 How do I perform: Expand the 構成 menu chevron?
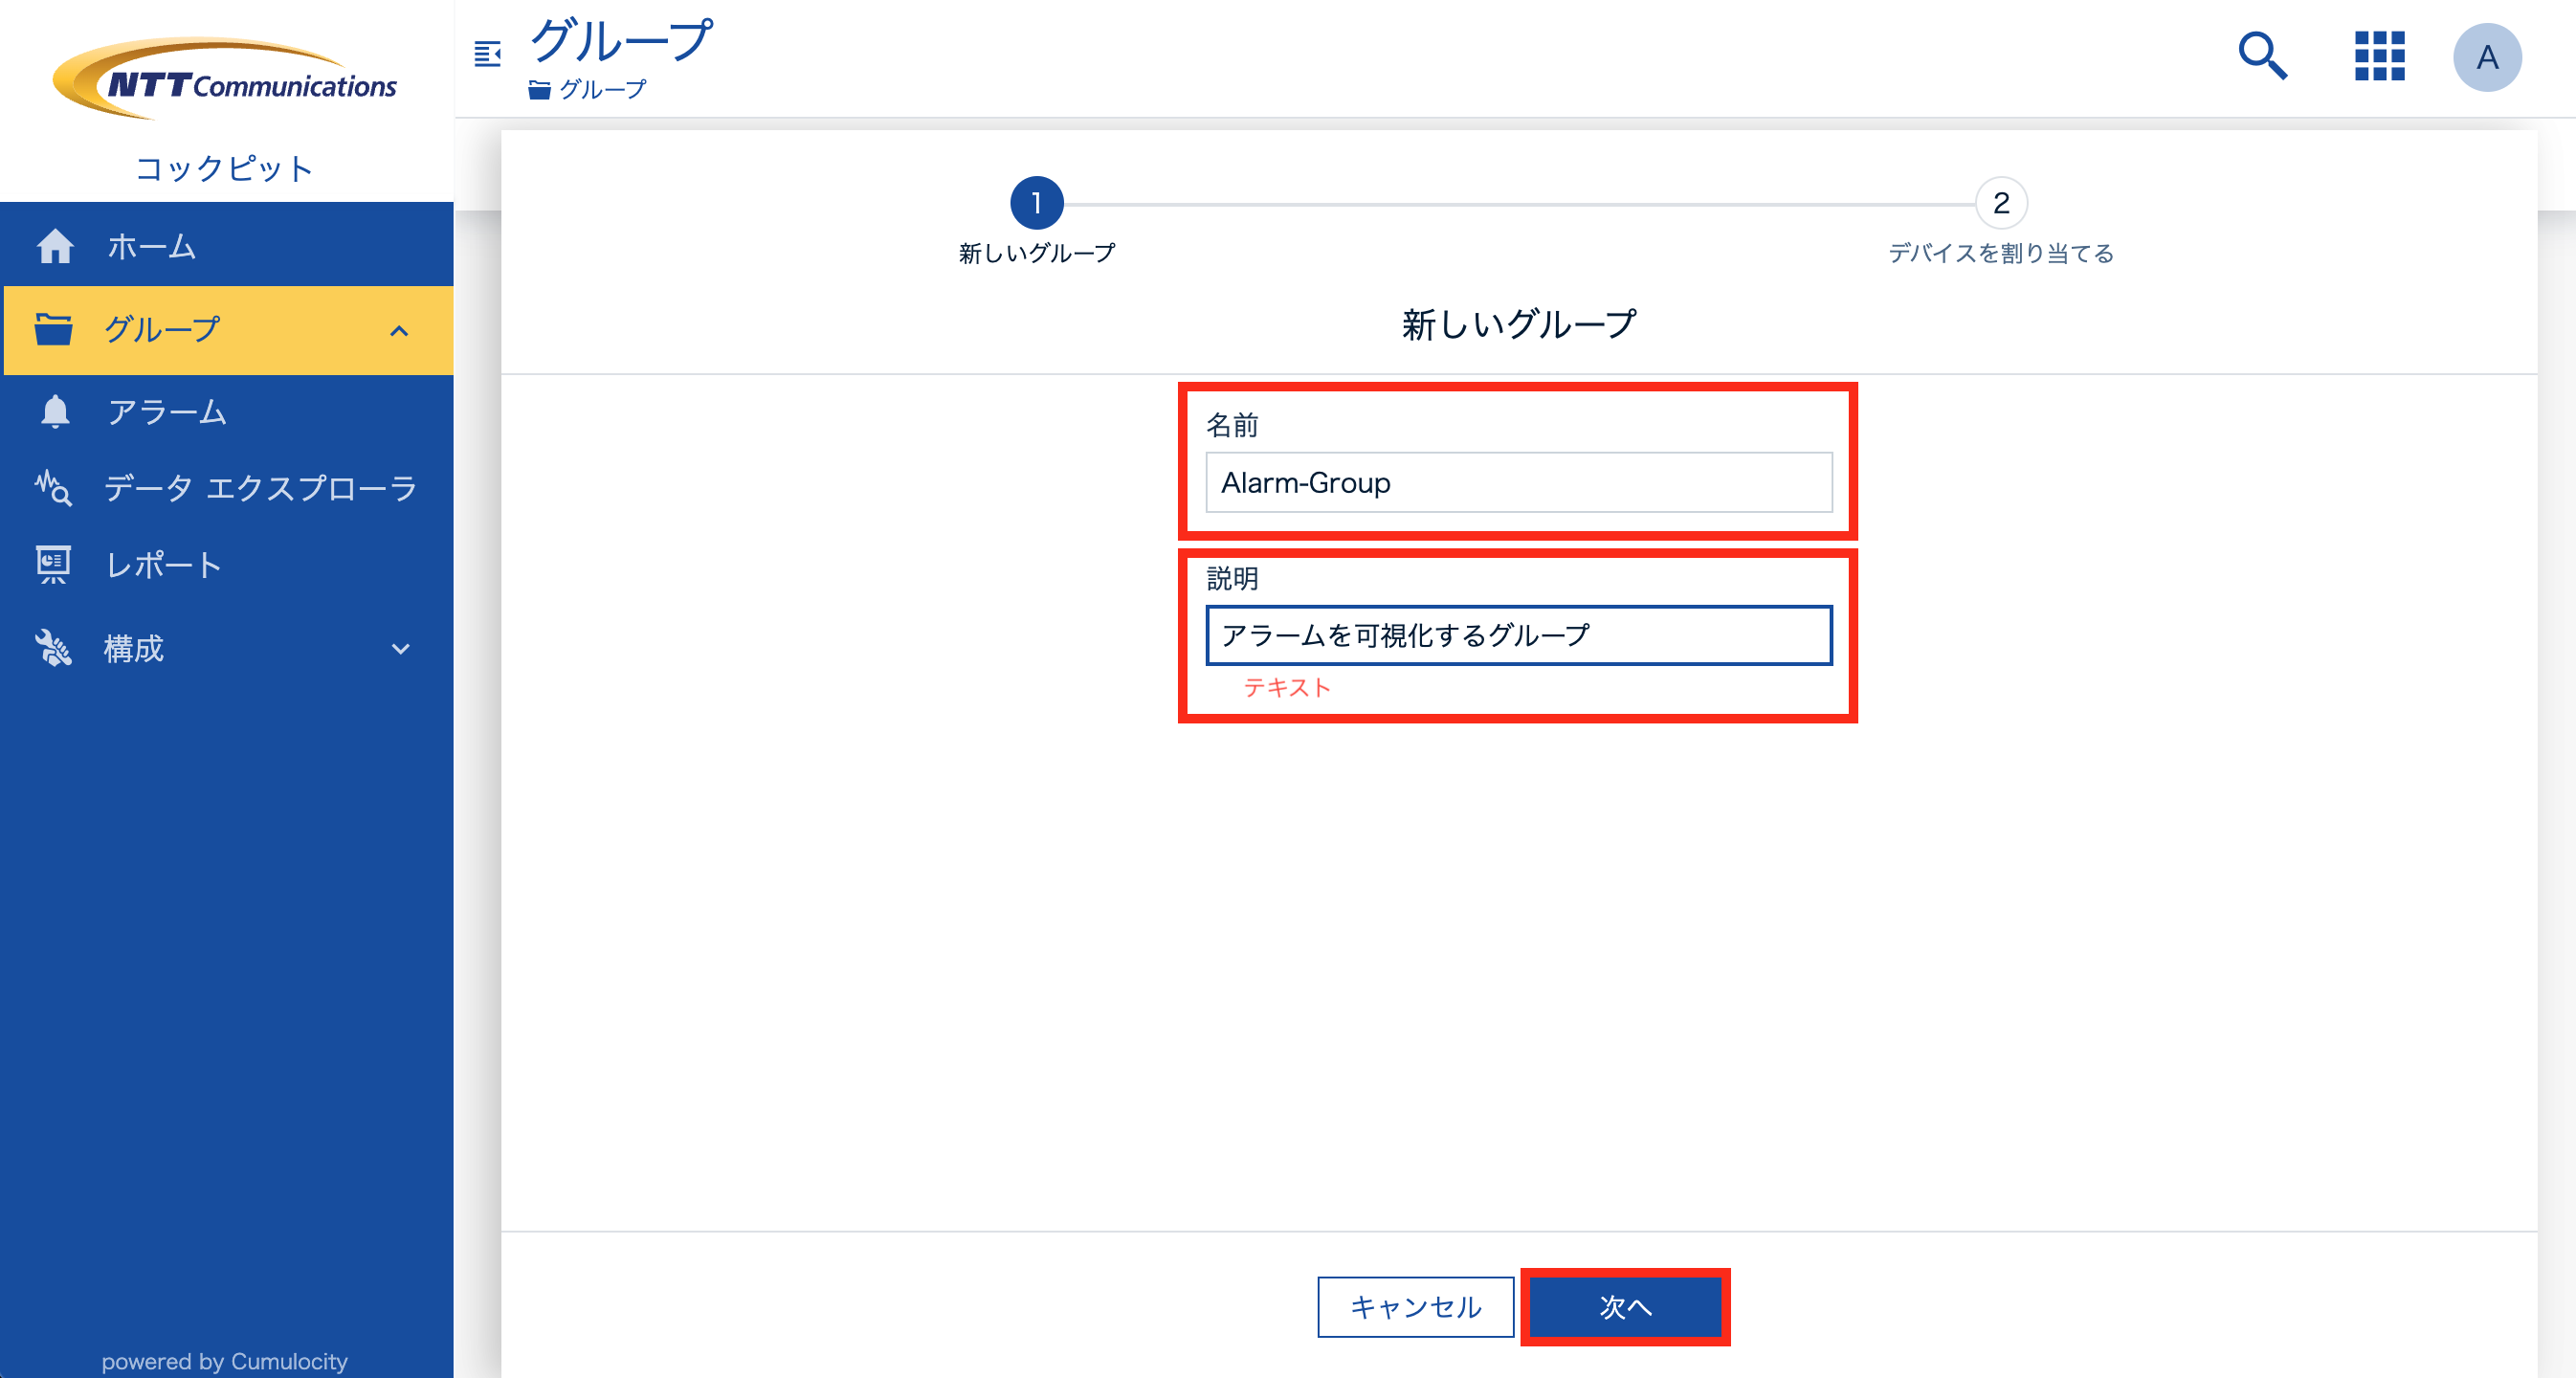coord(400,649)
